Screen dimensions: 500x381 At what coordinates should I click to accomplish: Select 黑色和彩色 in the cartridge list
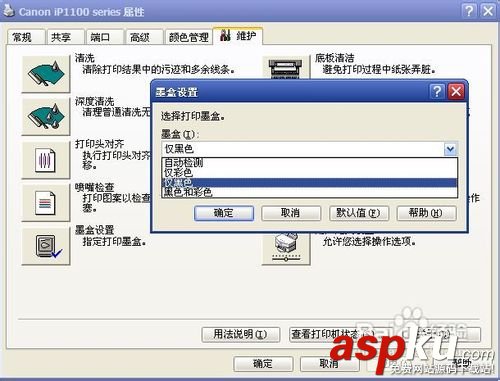click(310, 192)
